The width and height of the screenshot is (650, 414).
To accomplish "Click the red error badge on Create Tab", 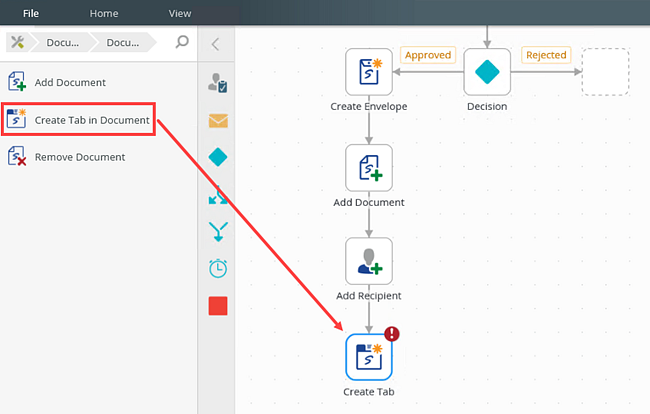I will pyautogui.click(x=392, y=334).
